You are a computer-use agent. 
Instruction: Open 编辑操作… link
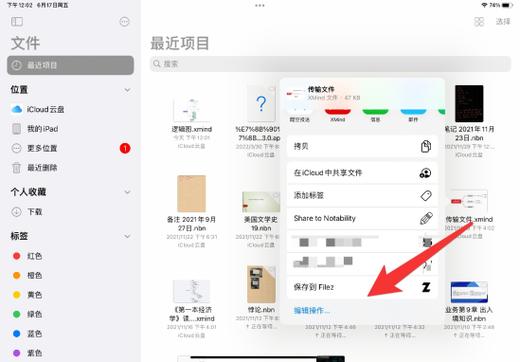coord(311,310)
